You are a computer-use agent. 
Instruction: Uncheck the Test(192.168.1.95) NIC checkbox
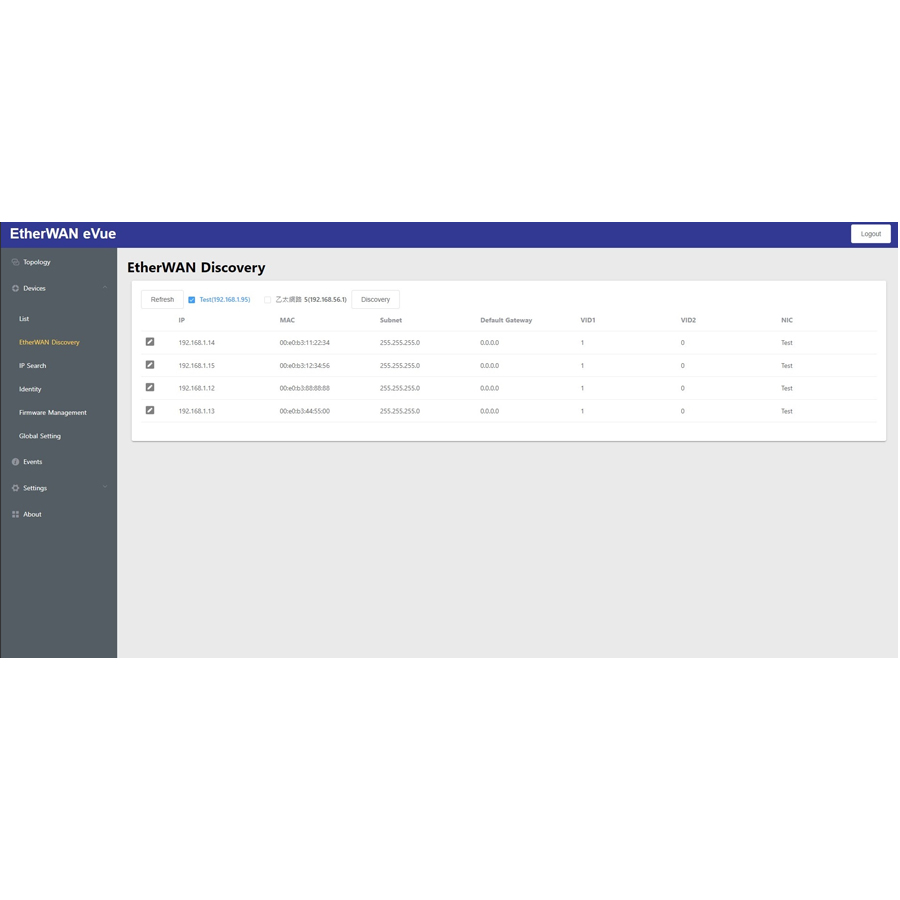(192, 300)
